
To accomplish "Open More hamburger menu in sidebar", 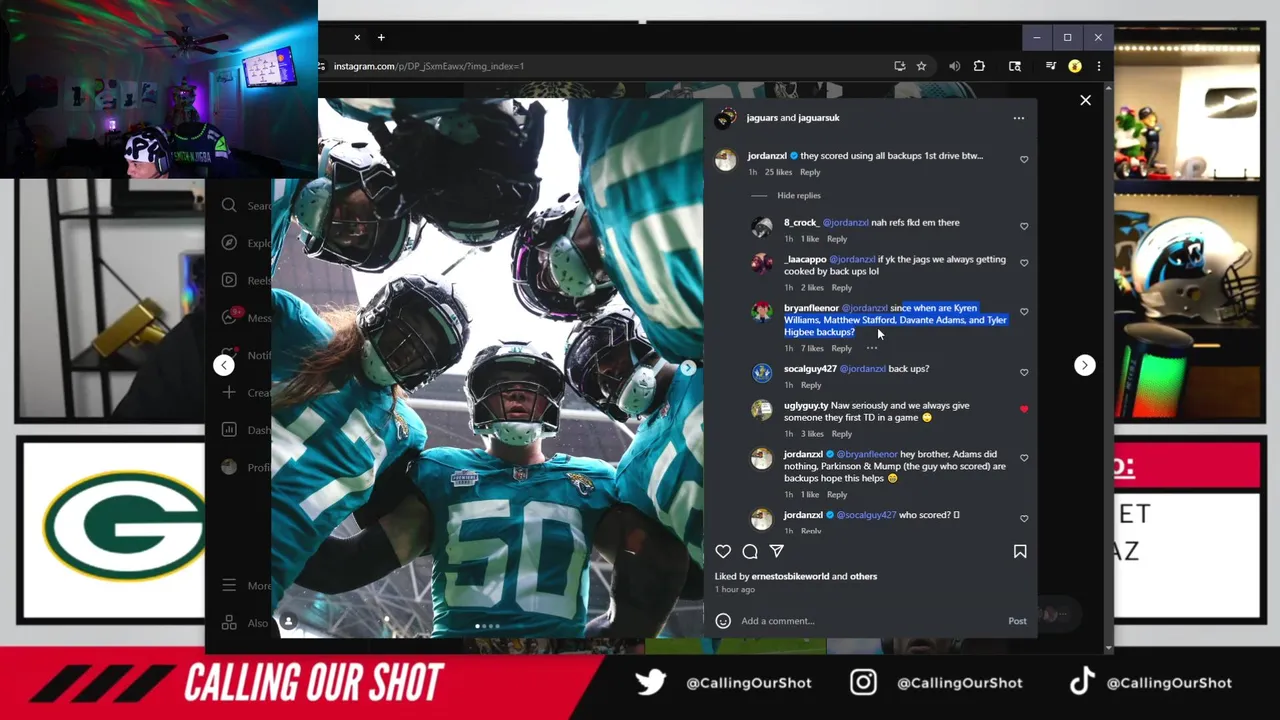I will (229, 585).
